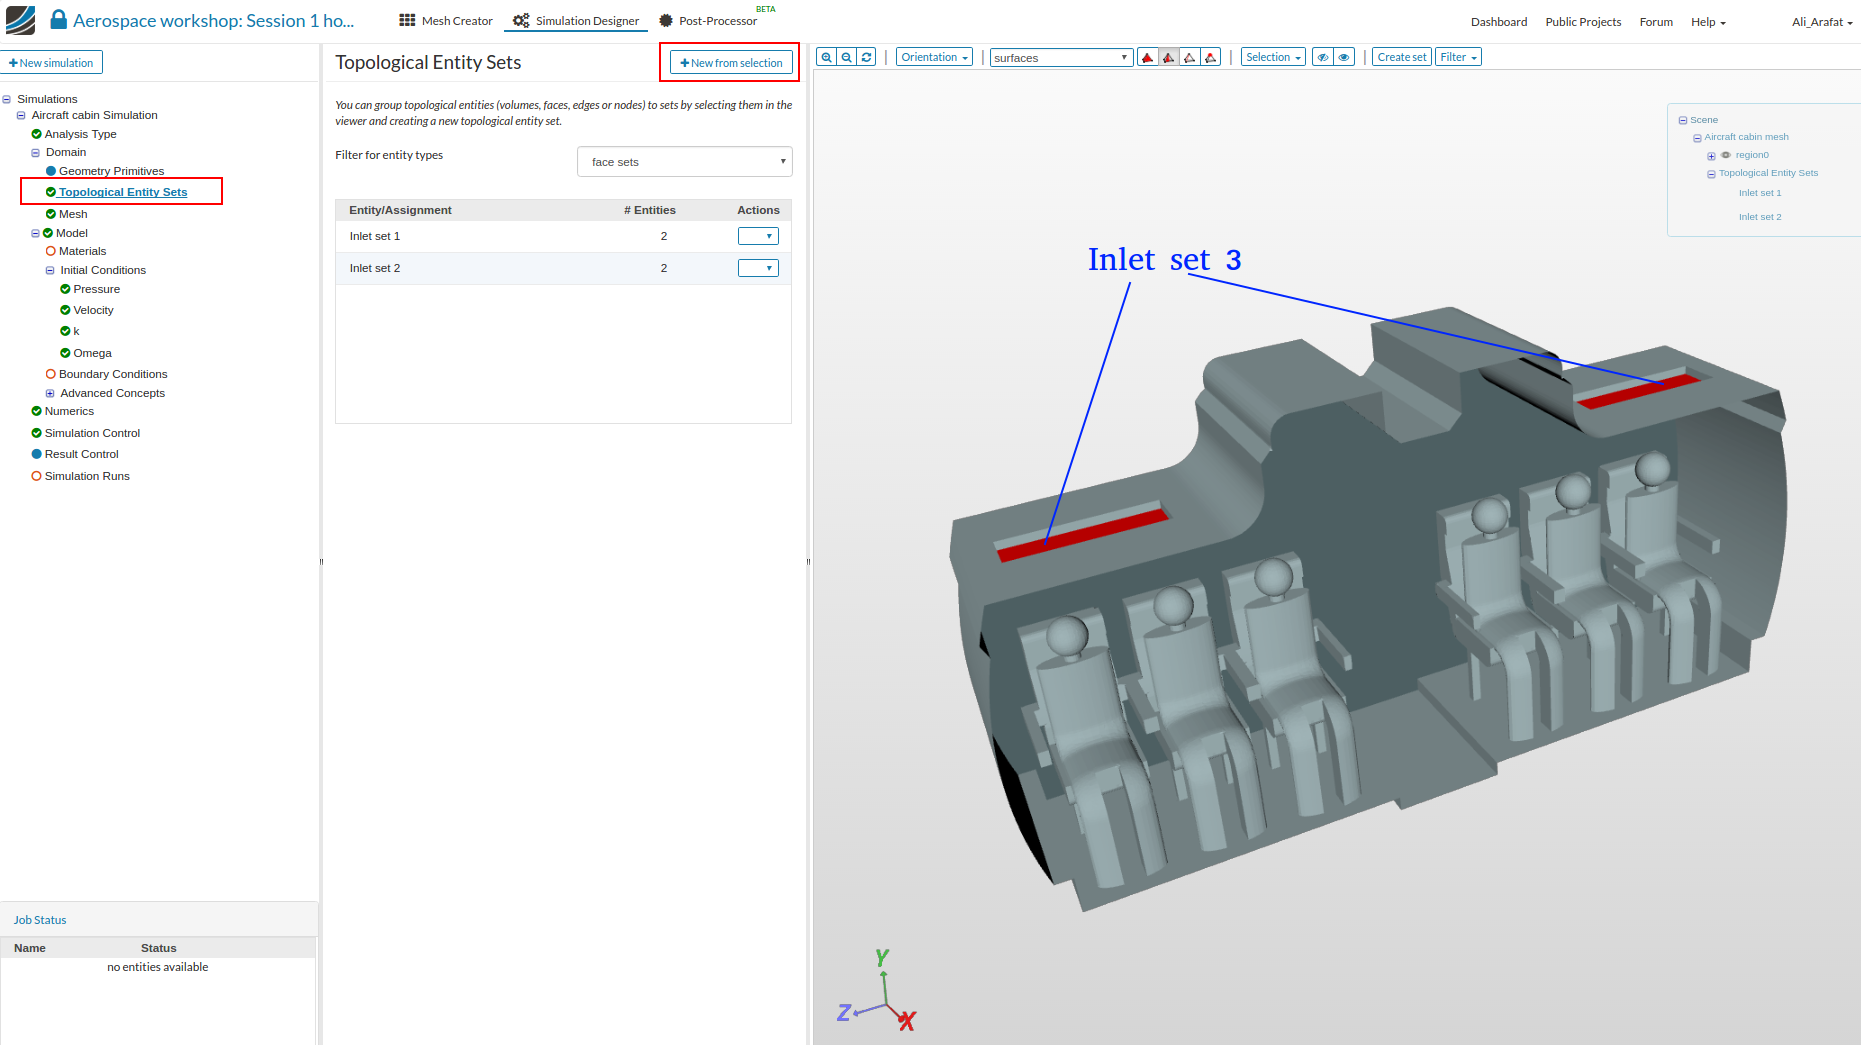Collapse the Domain tree node
Image resolution: width=1861 pixels, height=1045 pixels.
point(36,153)
